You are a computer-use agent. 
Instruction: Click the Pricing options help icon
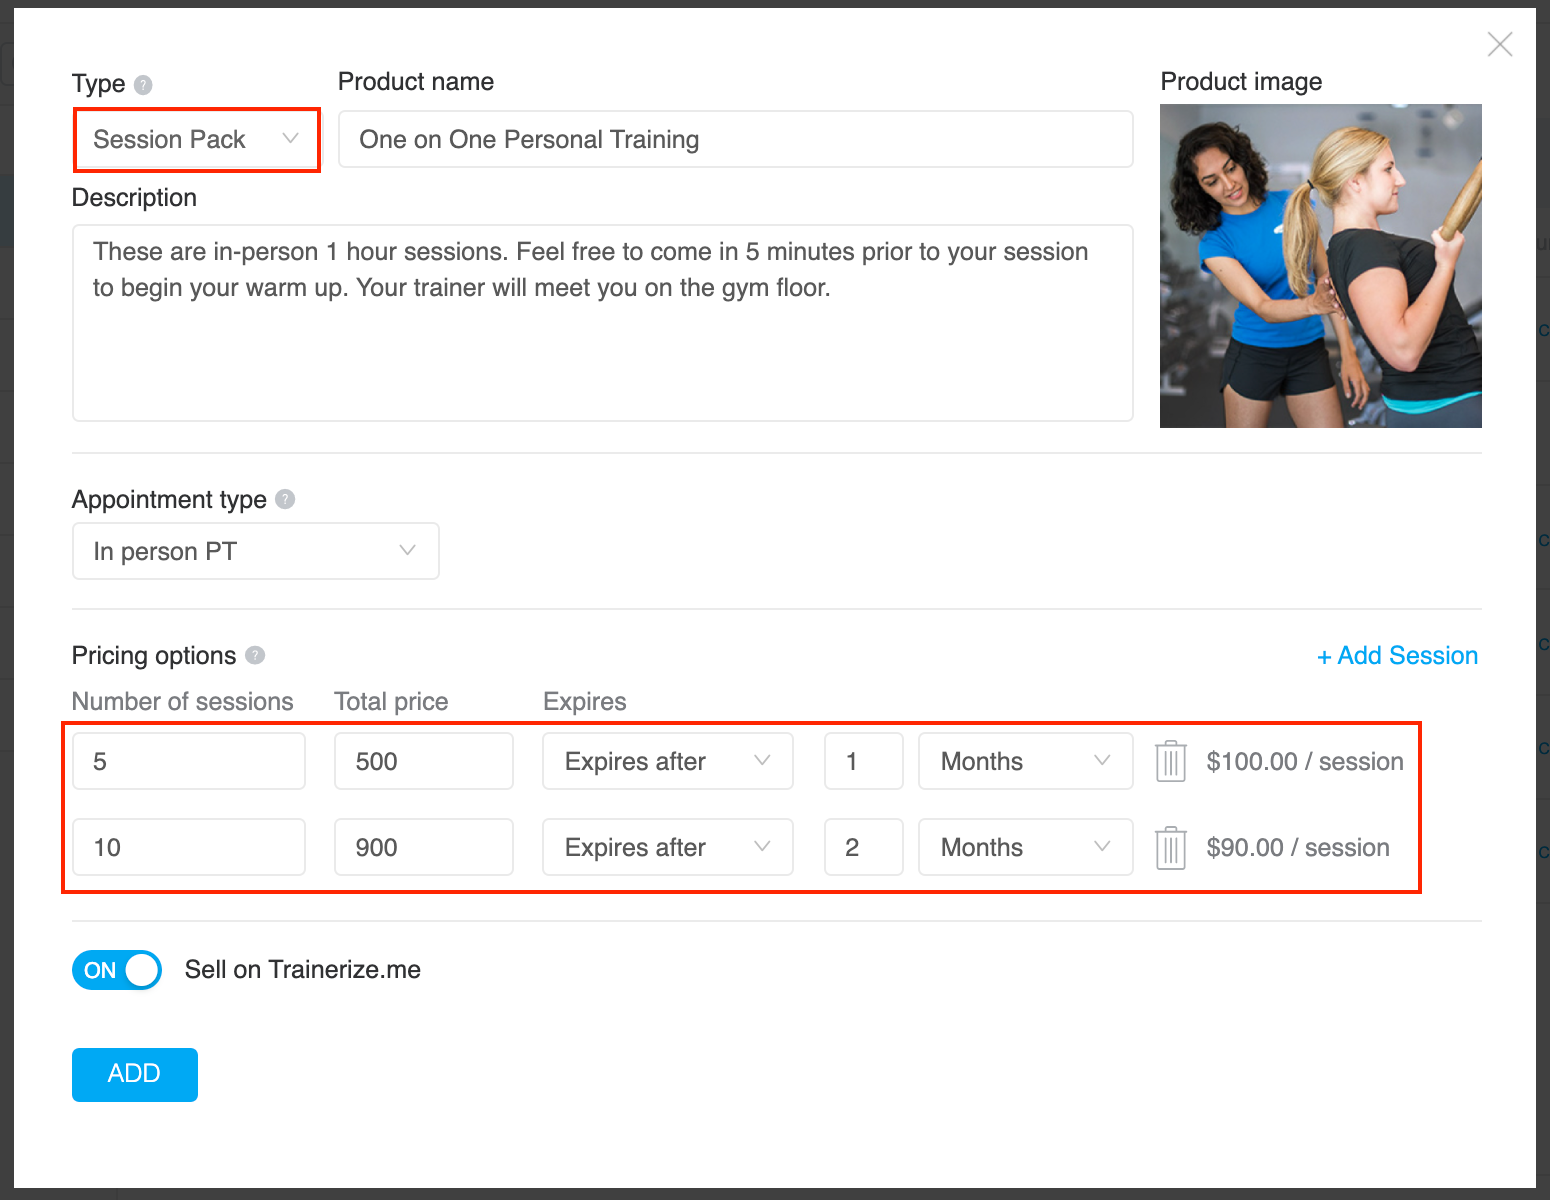click(x=255, y=655)
